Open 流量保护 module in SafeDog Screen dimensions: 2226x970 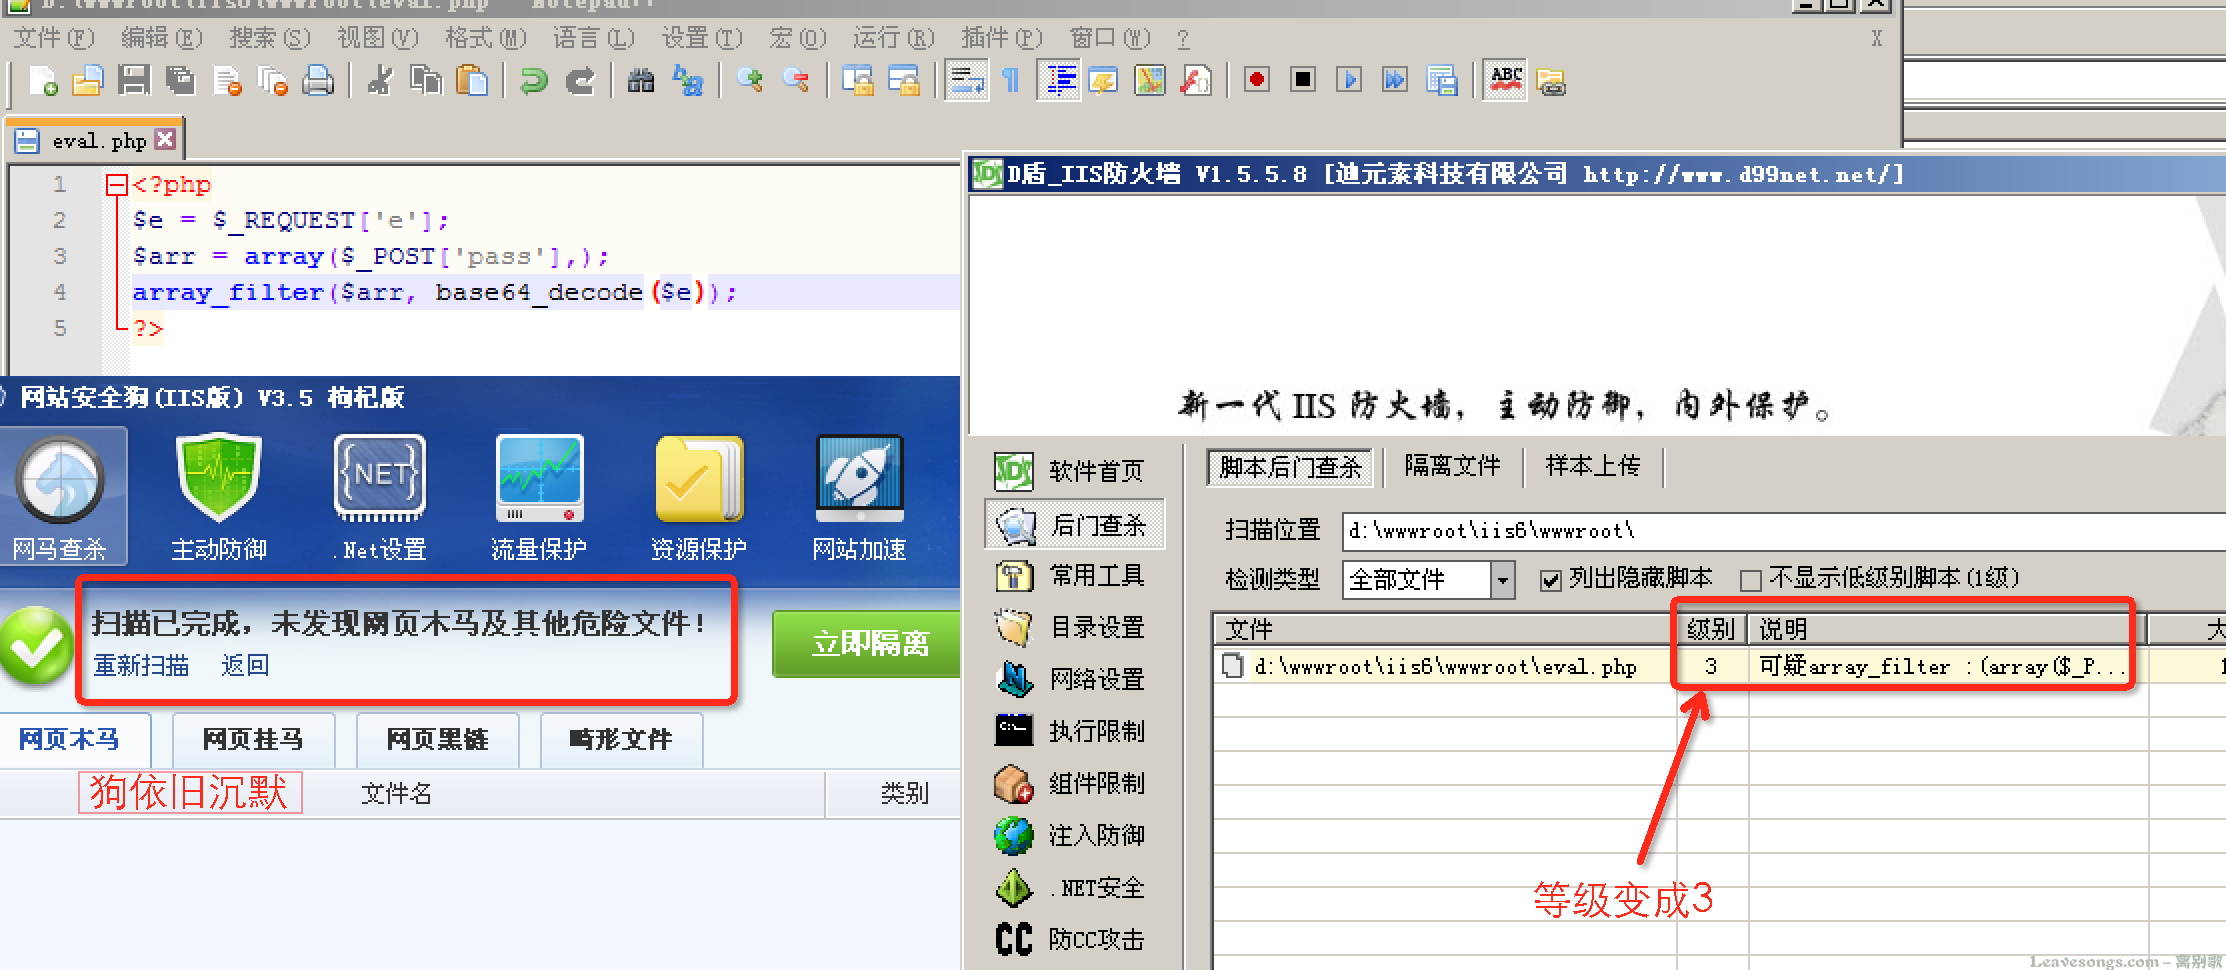tap(539, 497)
